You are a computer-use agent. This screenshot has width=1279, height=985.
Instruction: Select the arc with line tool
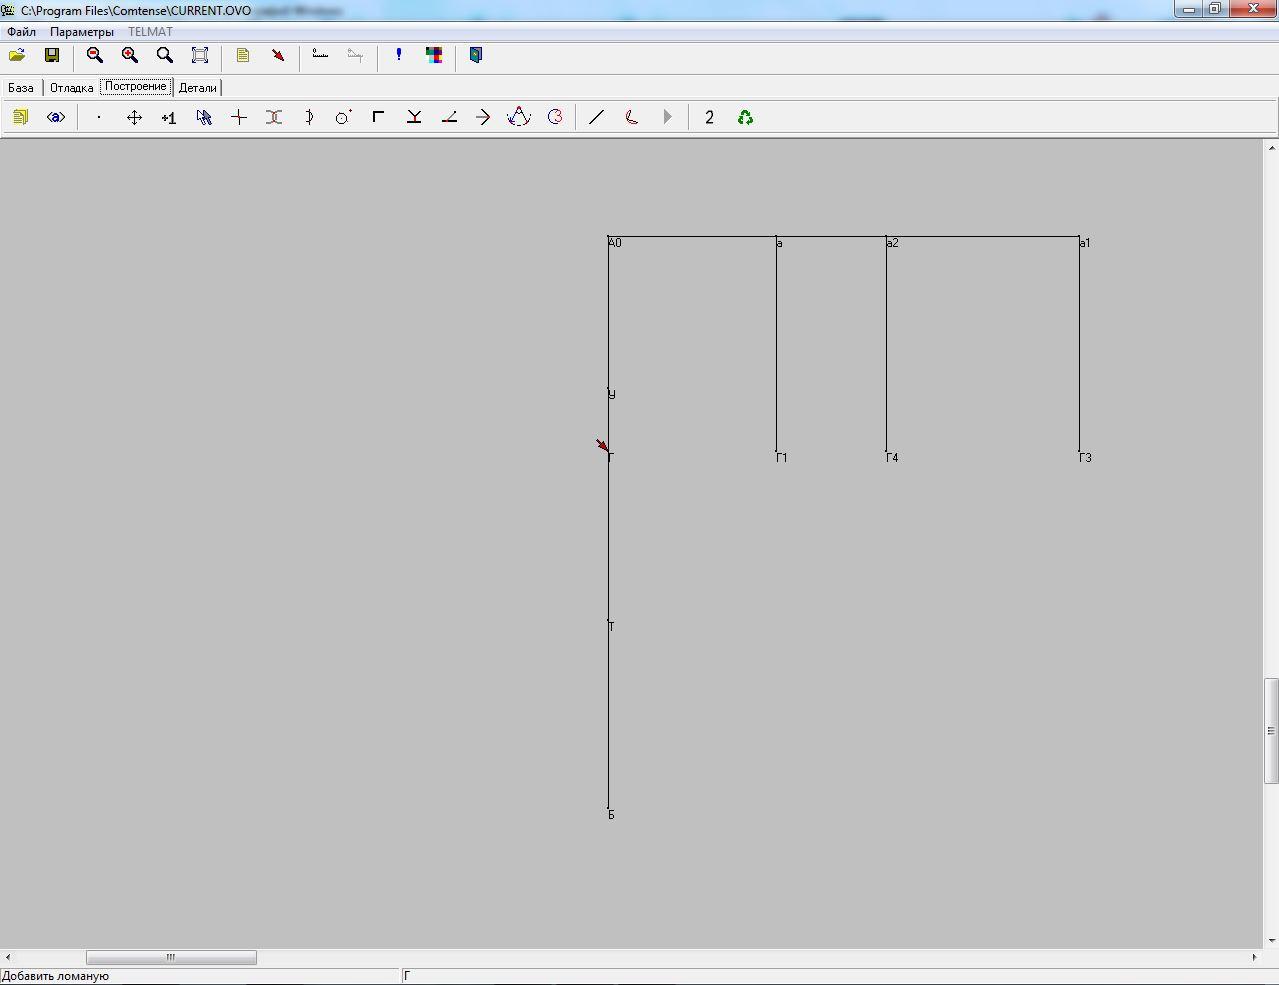click(309, 117)
